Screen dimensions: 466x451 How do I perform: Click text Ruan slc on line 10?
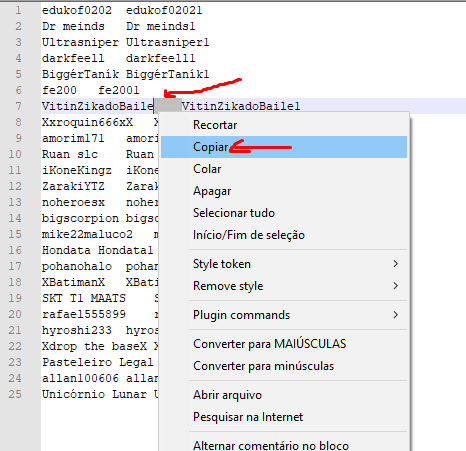pyautogui.click(x=70, y=154)
